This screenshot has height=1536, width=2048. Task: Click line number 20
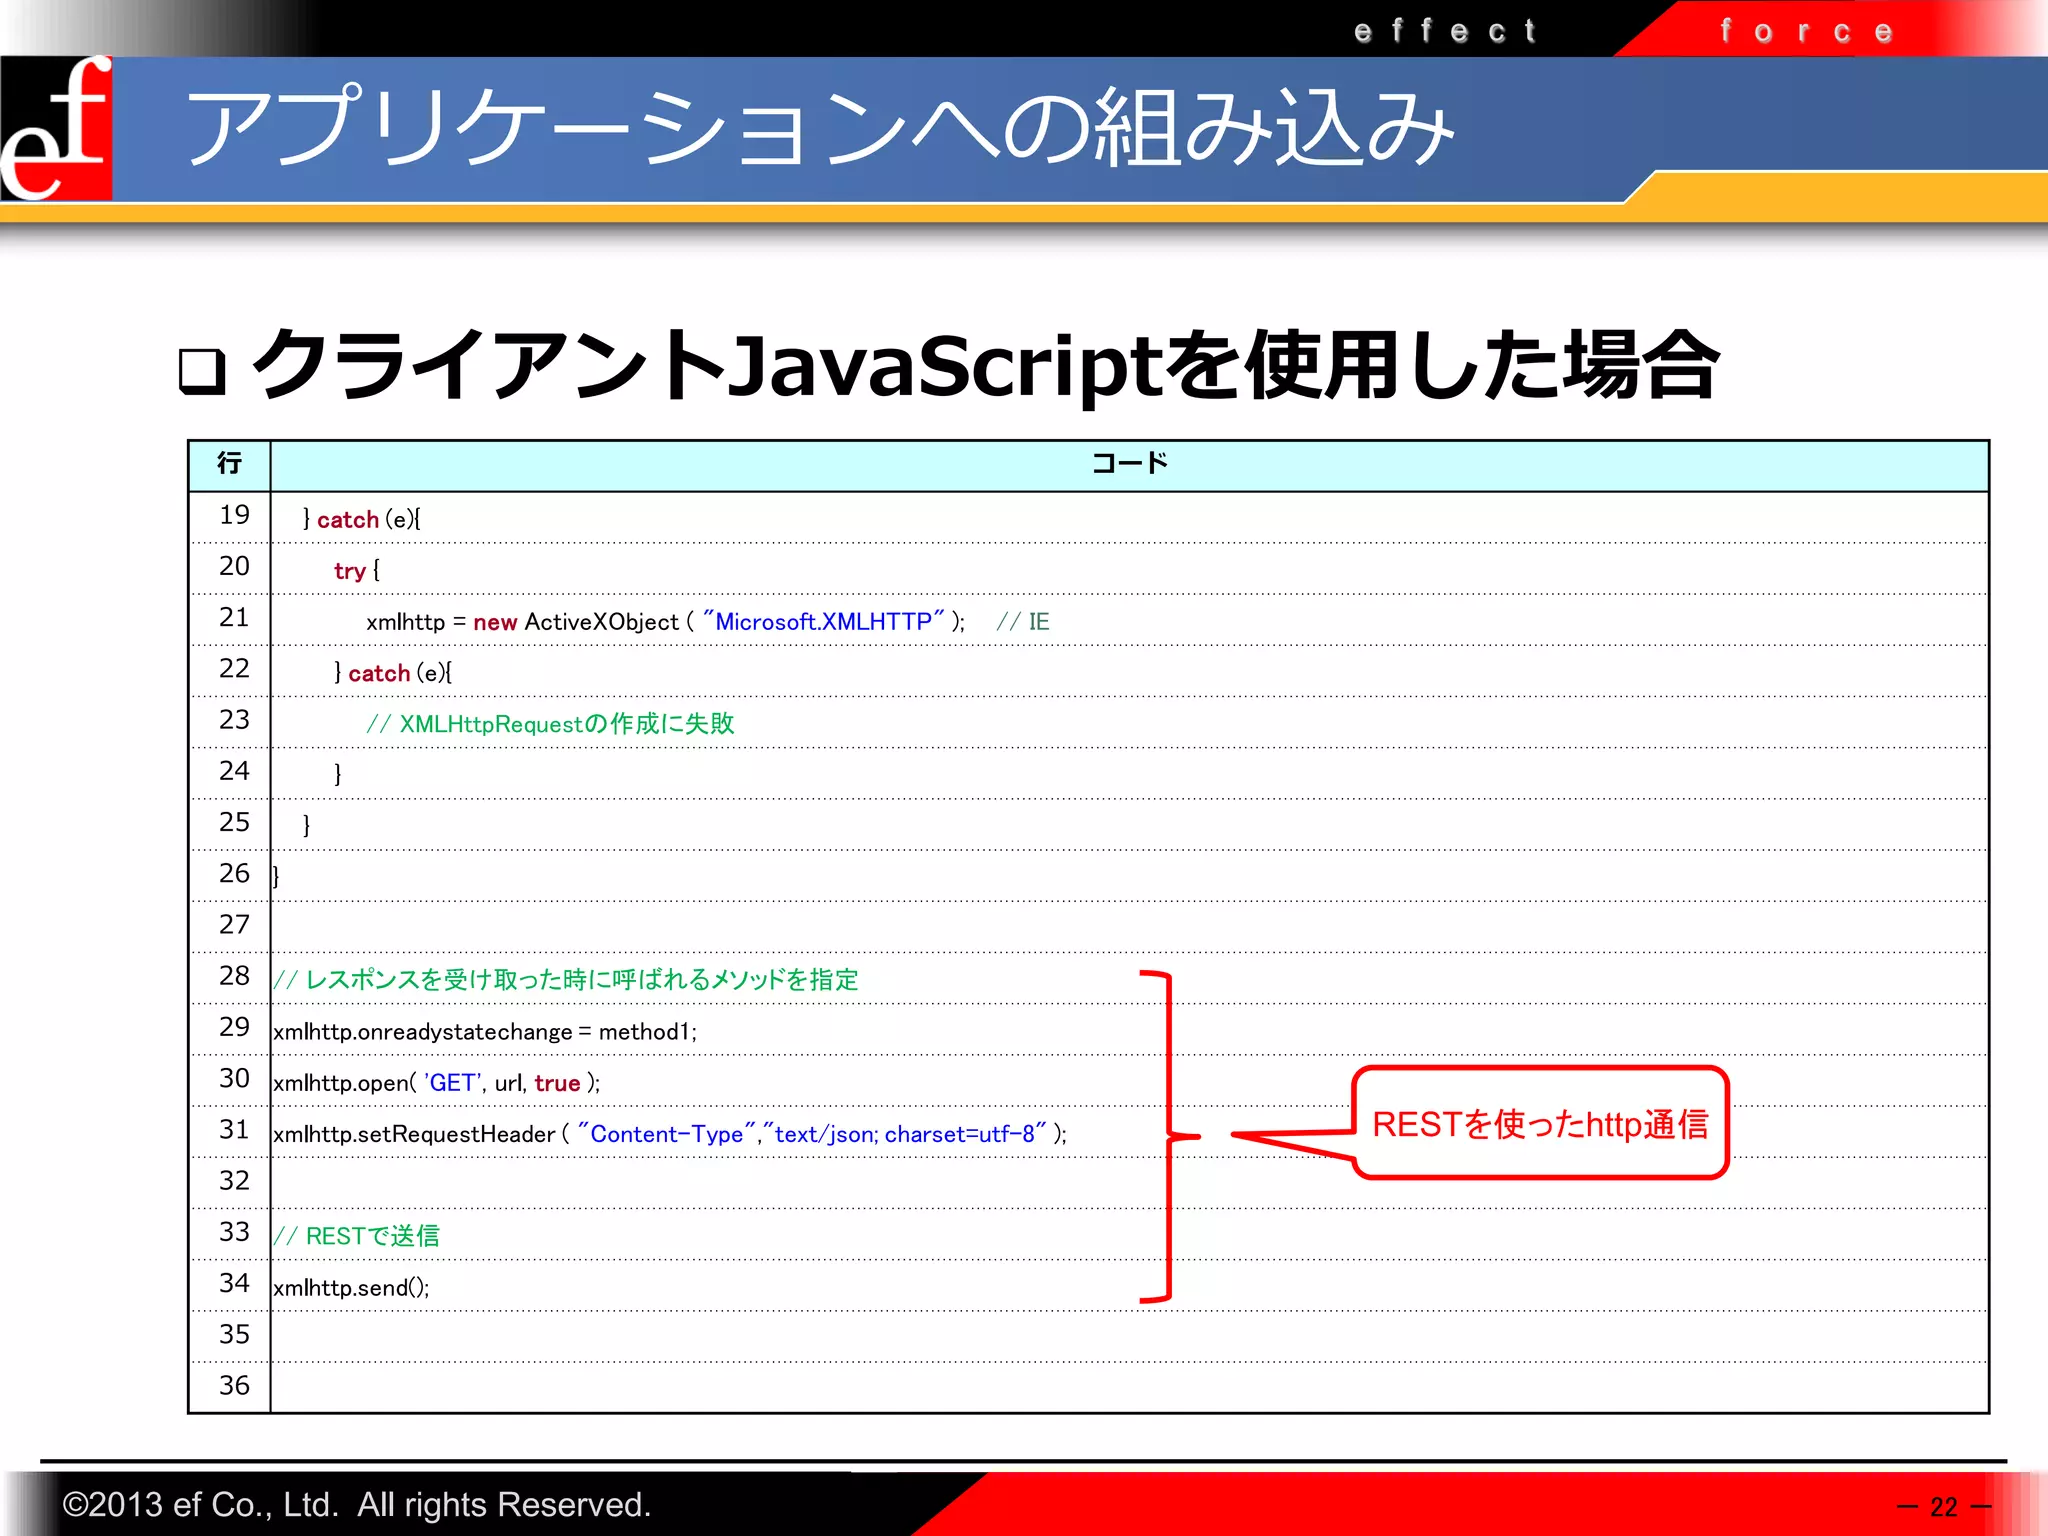(x=234, y=566)
